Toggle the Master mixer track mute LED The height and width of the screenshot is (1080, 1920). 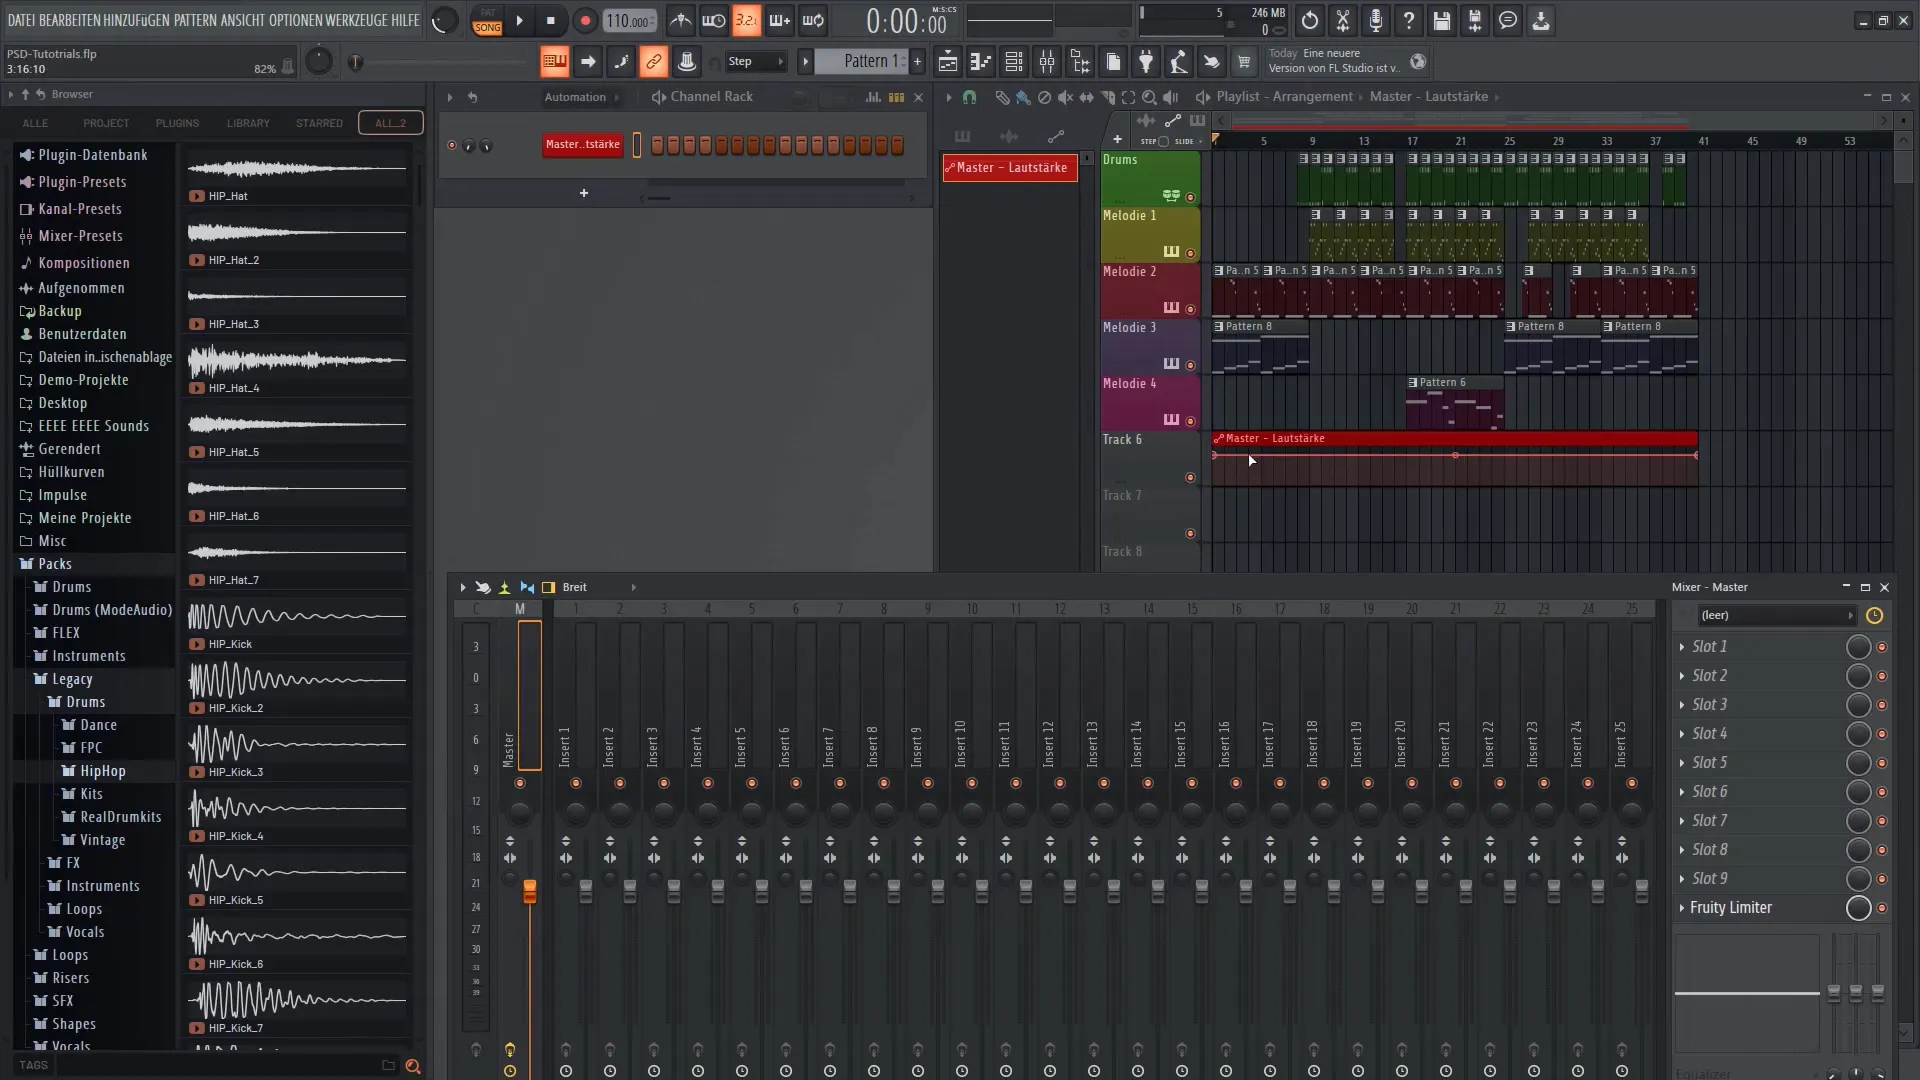point(520,783)
